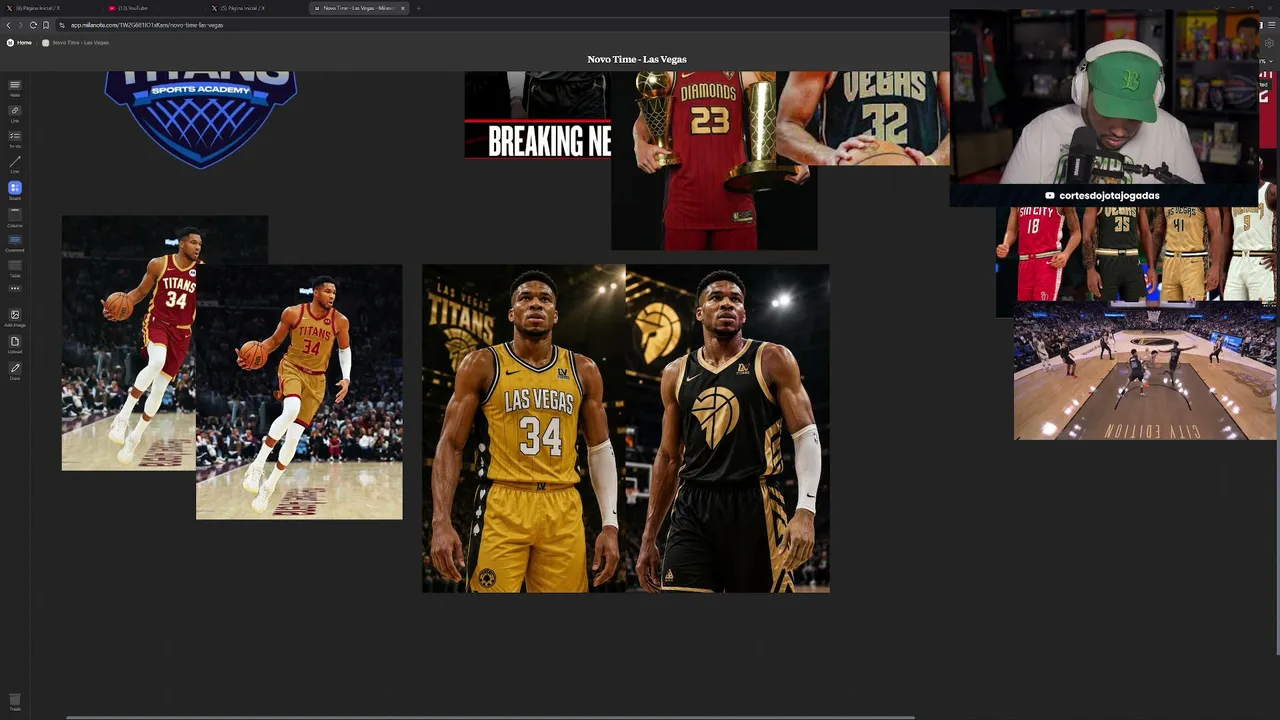Add a To-do list from sidebar
The height and width of the screenshot is (720, 1280).
click(x=15, y=138)
